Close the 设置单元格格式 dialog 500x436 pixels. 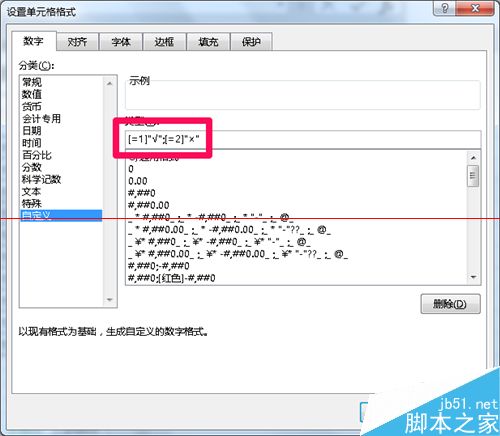(475, 8)
